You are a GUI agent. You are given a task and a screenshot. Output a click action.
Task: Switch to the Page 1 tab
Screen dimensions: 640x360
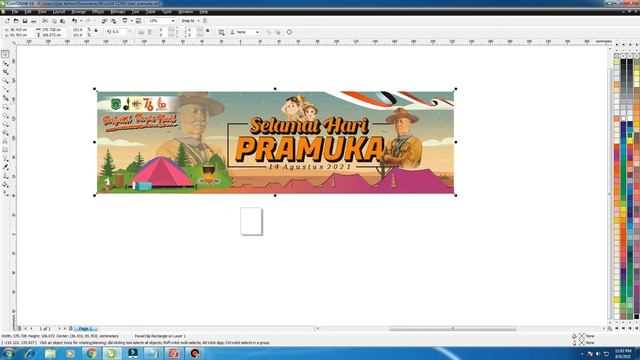(x=85, y=329)
